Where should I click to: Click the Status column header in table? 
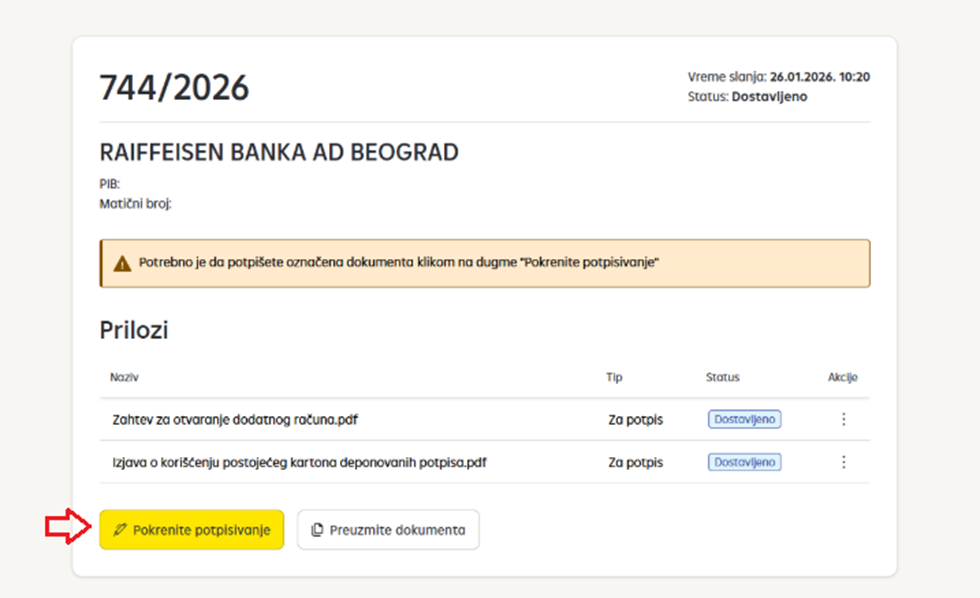[722, 377]
